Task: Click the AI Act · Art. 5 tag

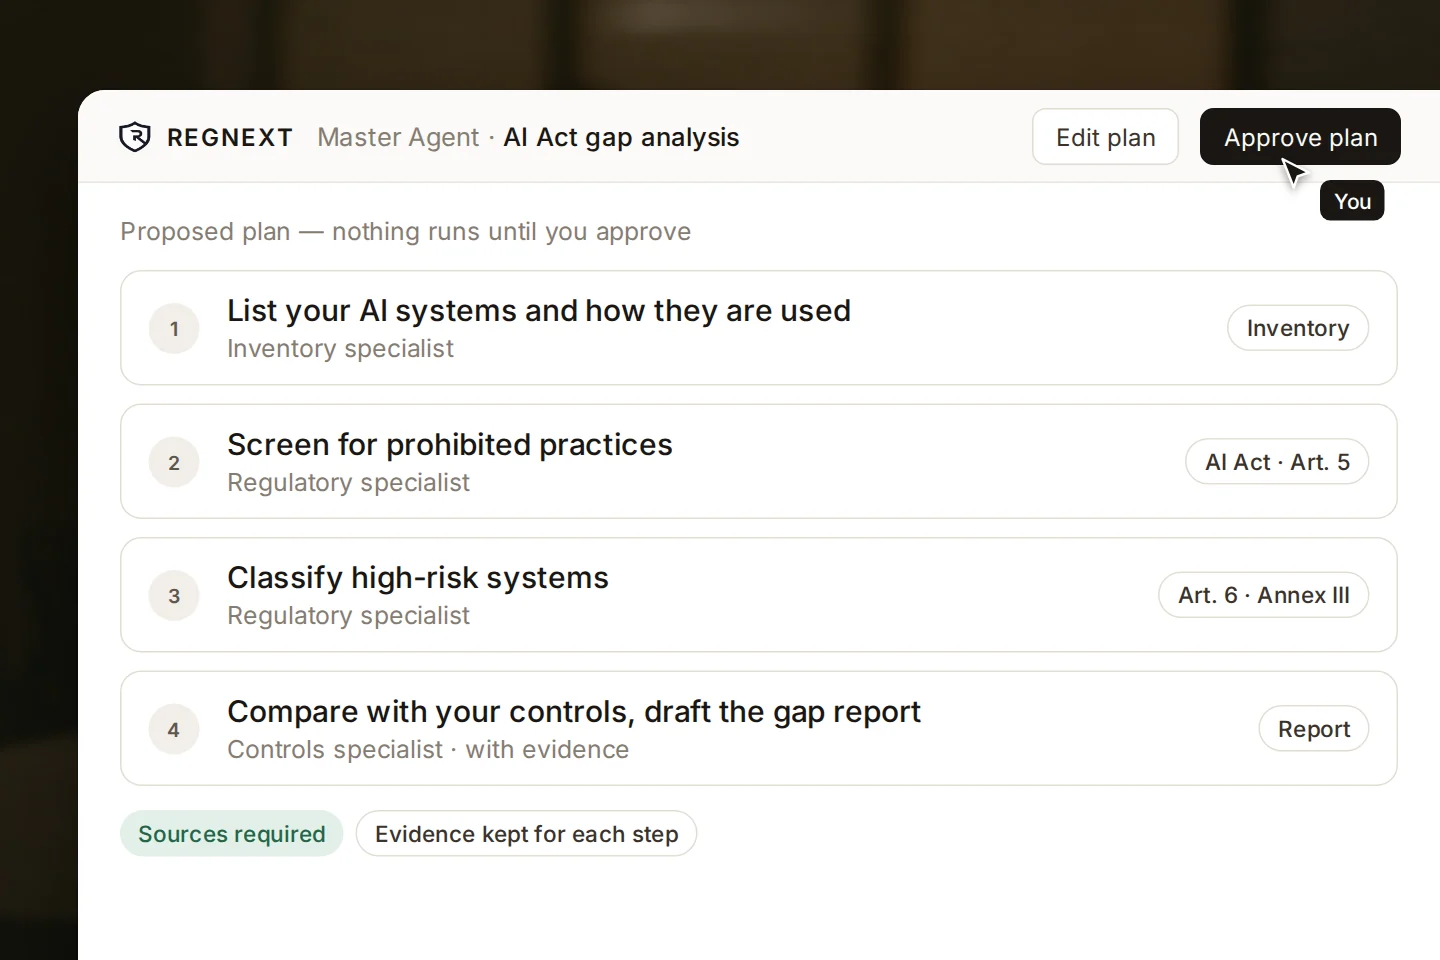Action: pos(1277,462)
